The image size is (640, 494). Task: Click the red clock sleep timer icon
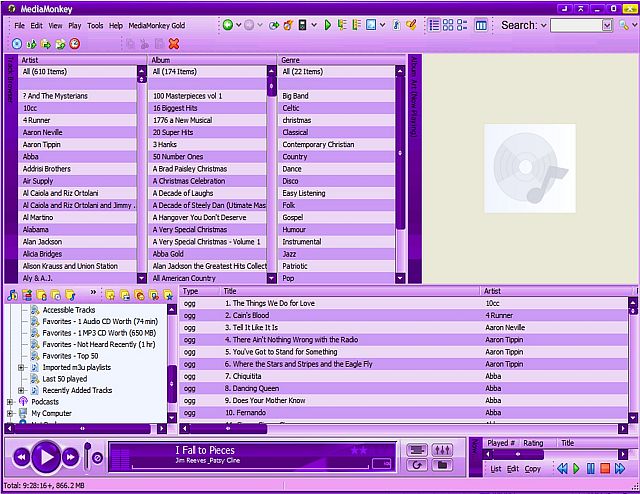[x=75, y=44]
